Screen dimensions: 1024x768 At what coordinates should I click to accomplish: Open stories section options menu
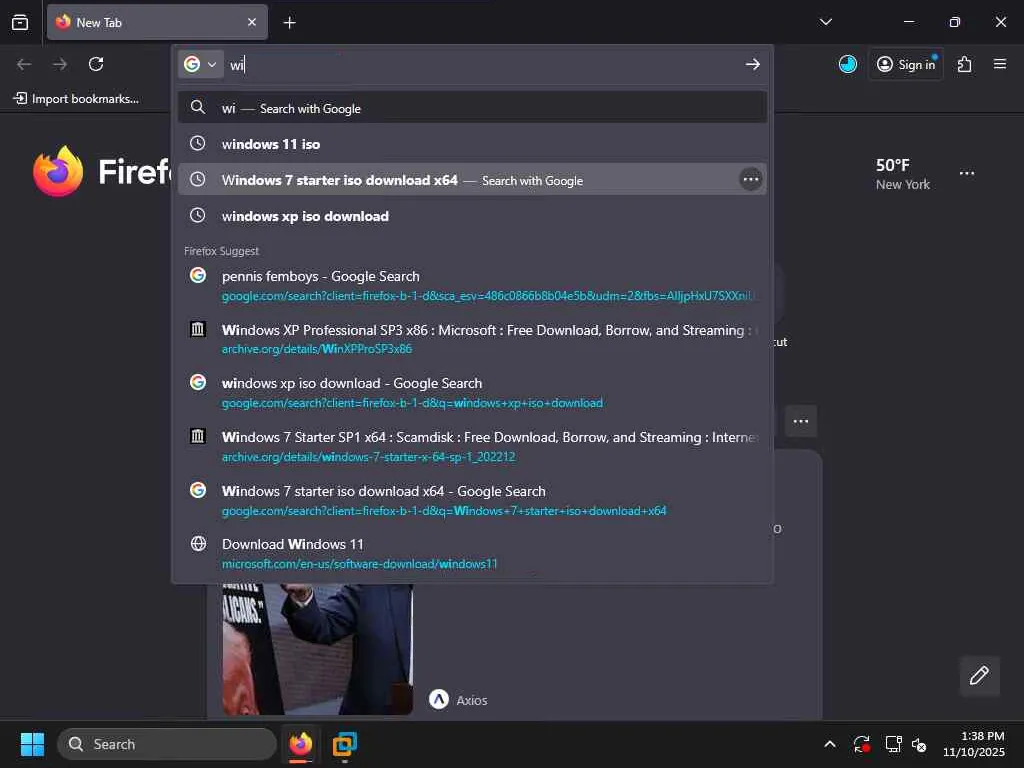tap(801, 421)
